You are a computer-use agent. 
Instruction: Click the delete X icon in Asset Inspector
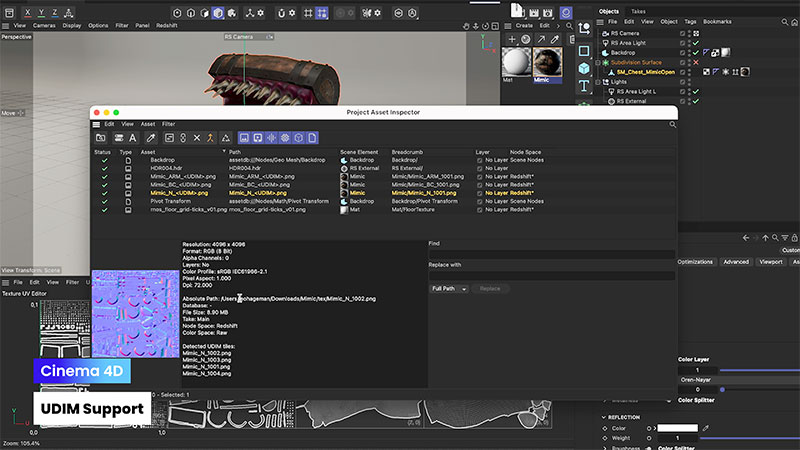pyautogui.click(x=196, y=137)
